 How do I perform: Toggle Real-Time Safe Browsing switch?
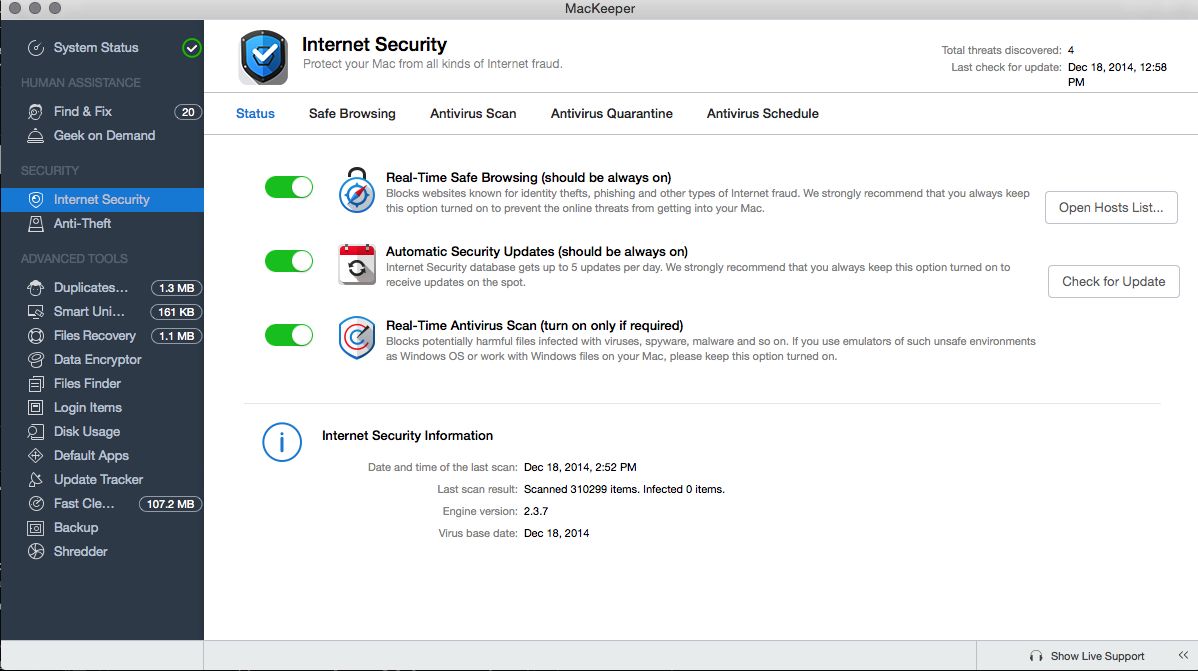pyautogui.click(x=289, y=187)
